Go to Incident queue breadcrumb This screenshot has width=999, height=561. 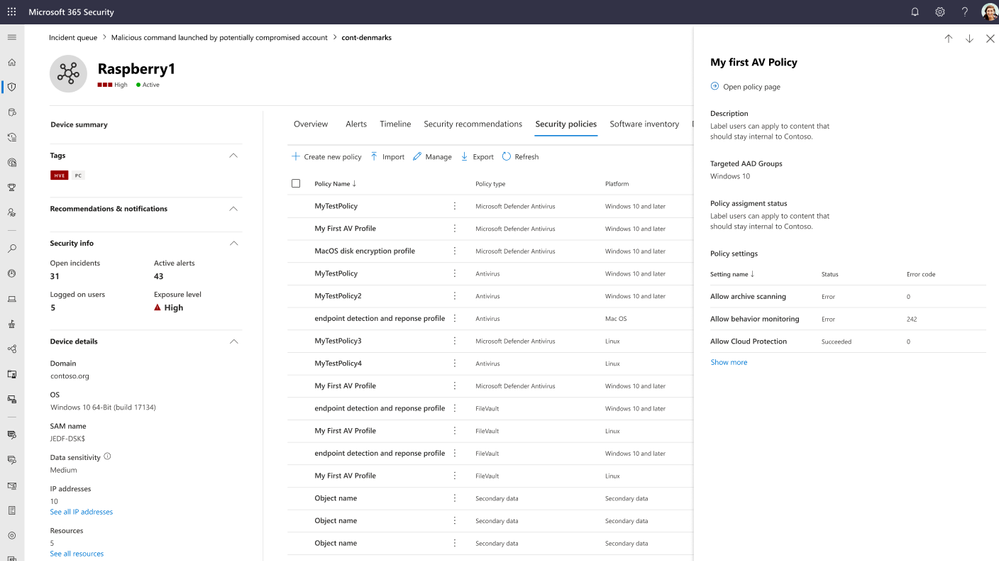[x=73, y=38]
